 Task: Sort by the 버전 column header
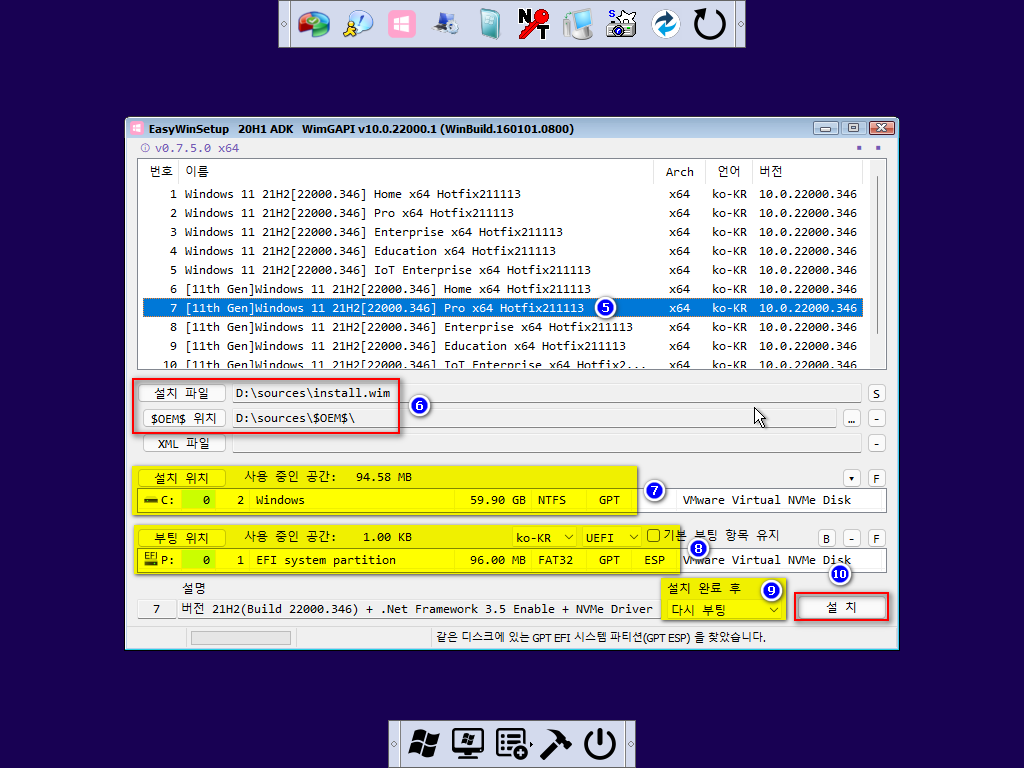pos(807,172)
